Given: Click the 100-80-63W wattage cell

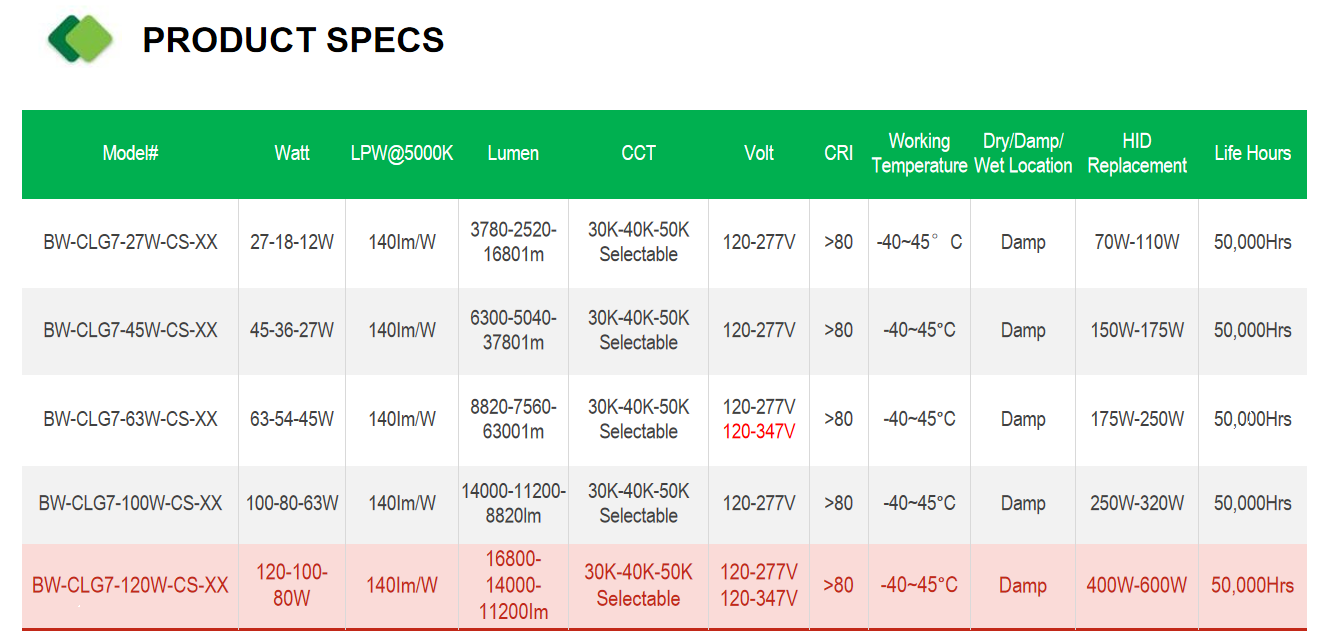Looking at the screenshot, I should tap(292, 503).
